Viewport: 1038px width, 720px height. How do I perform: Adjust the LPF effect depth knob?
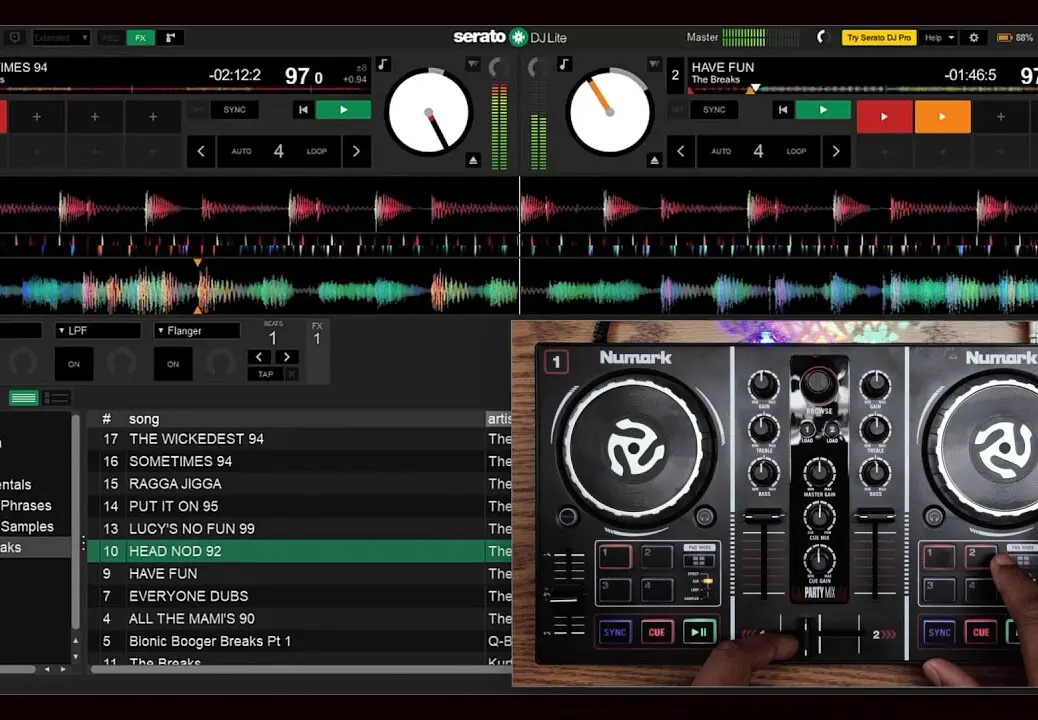[x=122, y=363]
